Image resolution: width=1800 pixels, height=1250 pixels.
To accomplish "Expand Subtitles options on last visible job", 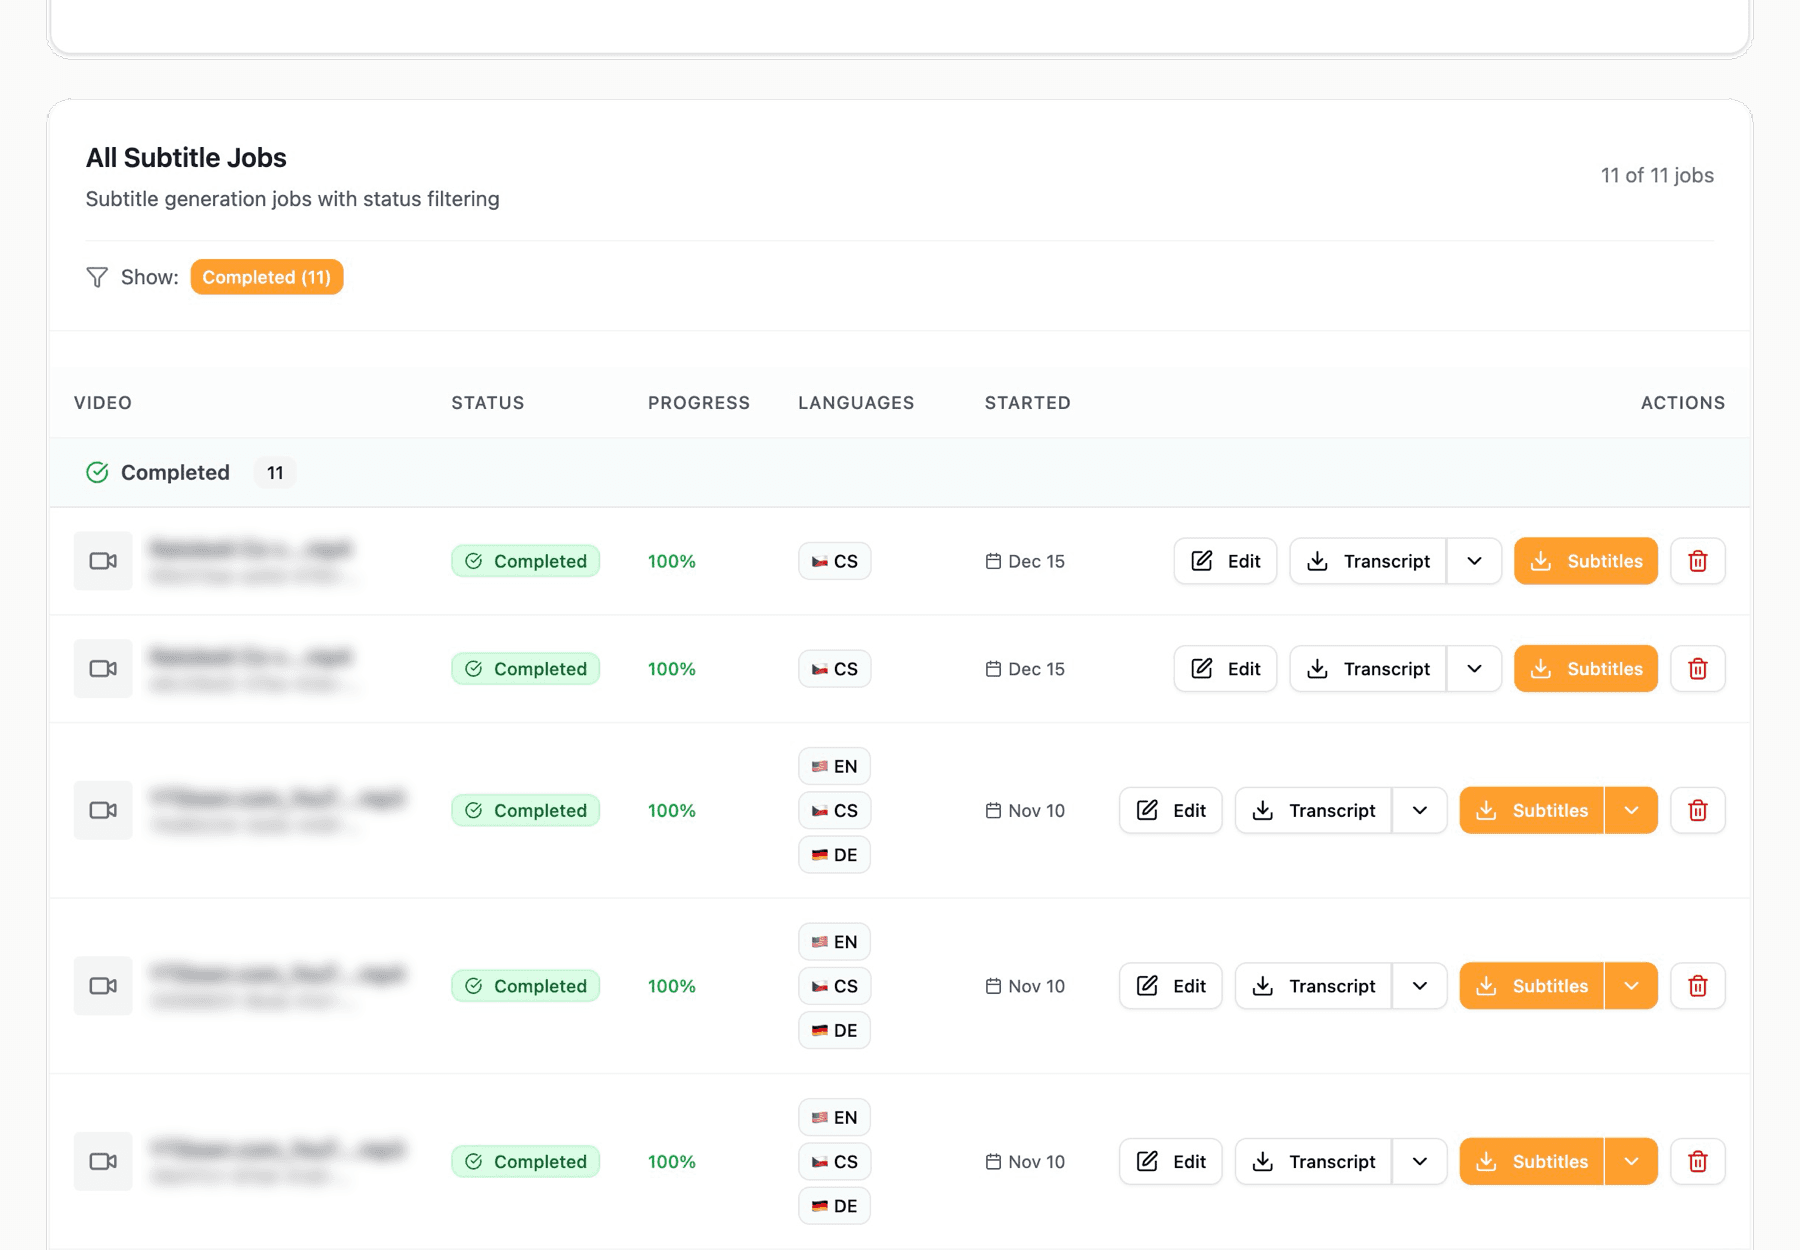I will 1631,1161.
